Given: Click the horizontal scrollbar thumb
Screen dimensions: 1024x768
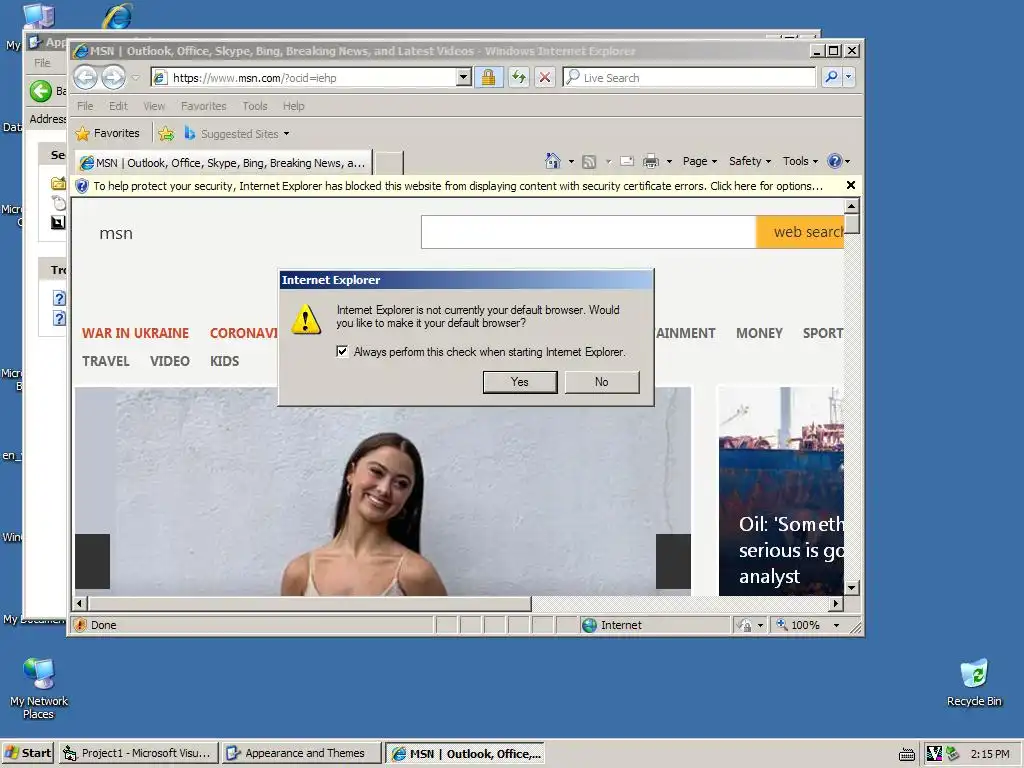Looking at the screenshot, I should pyautogui.click(x=310, y=603).
